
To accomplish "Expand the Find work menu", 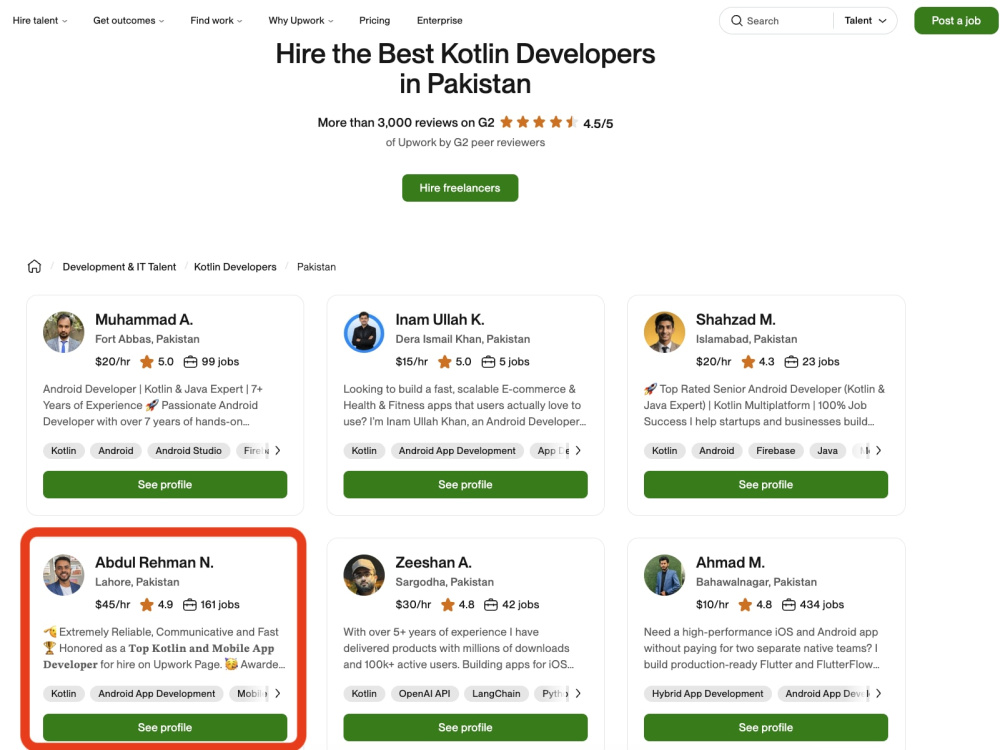I will [216, 20].
